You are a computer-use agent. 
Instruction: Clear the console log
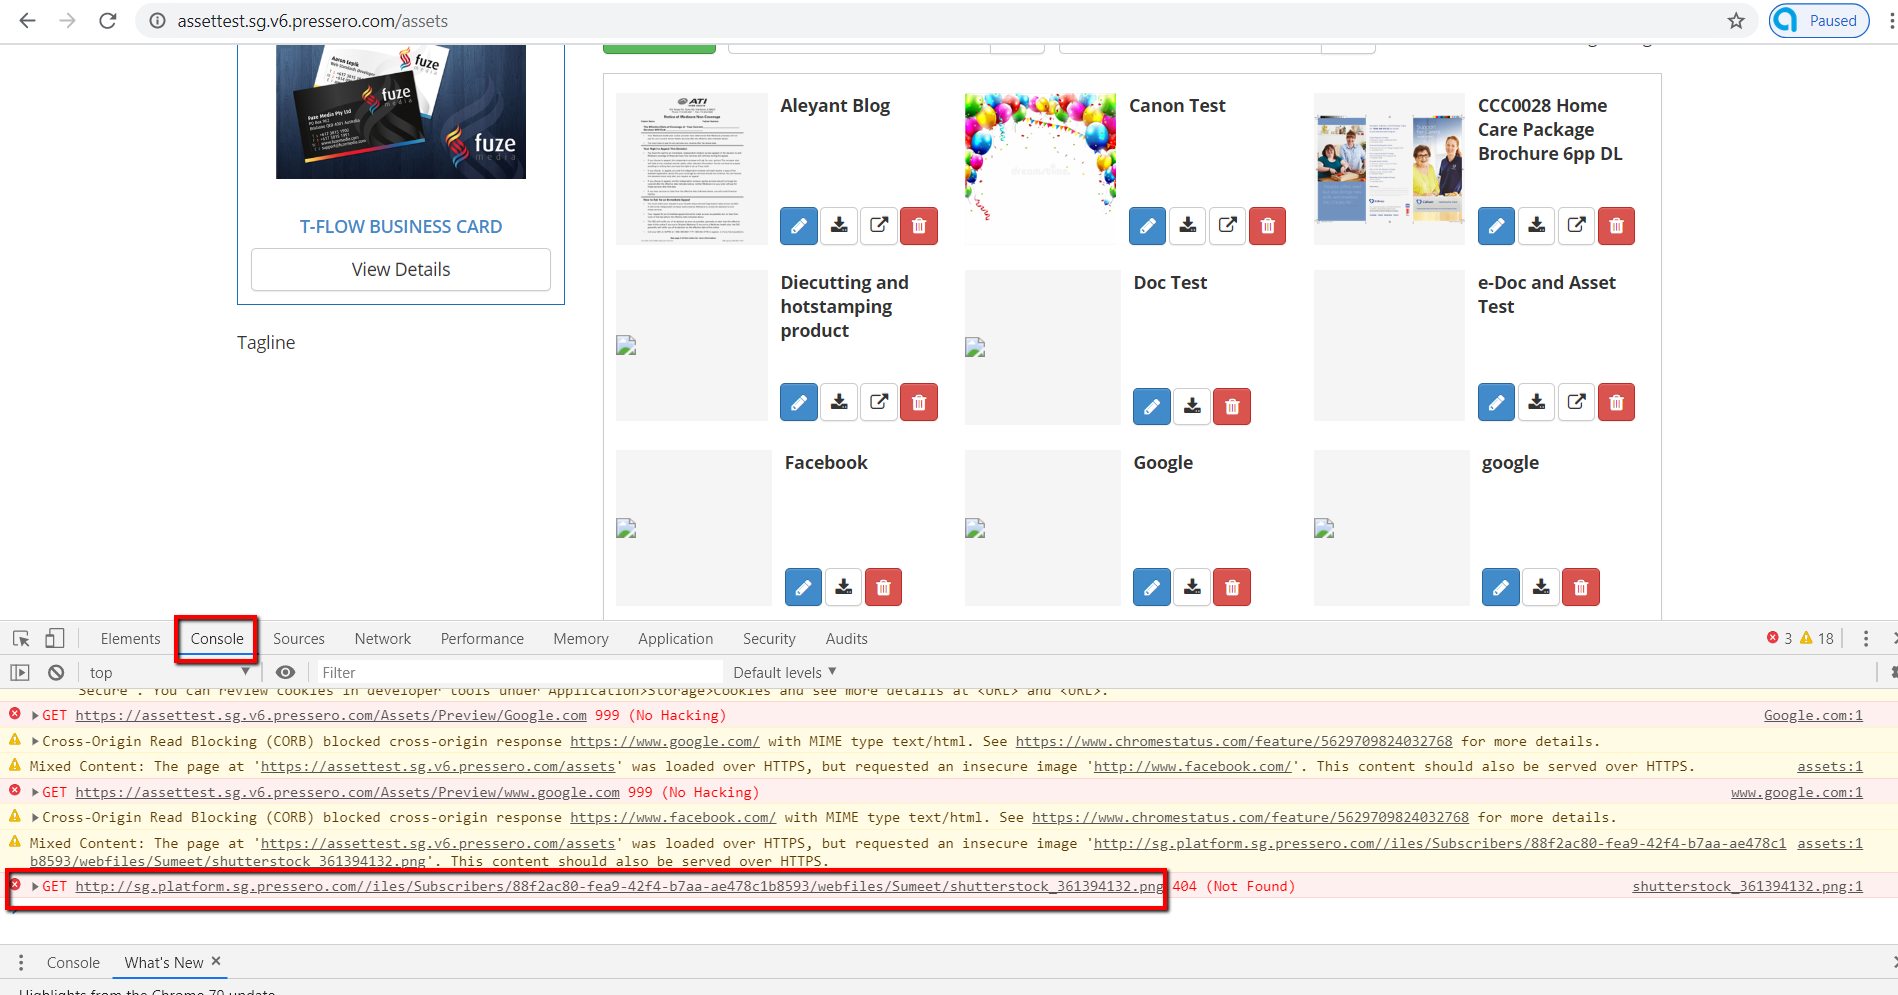(x=56, y=672)
